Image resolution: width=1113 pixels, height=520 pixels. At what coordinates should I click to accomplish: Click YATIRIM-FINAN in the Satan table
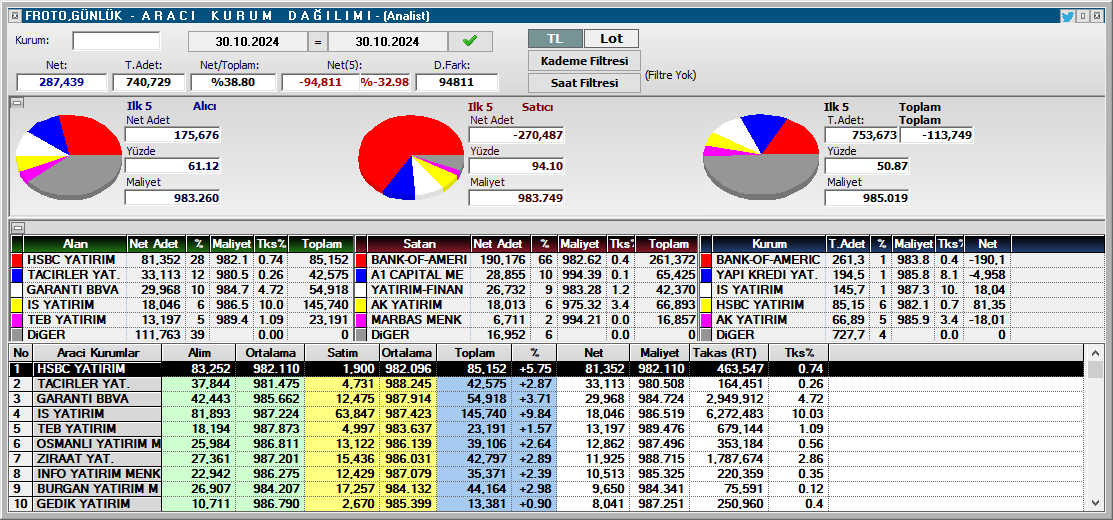(417, 289)
